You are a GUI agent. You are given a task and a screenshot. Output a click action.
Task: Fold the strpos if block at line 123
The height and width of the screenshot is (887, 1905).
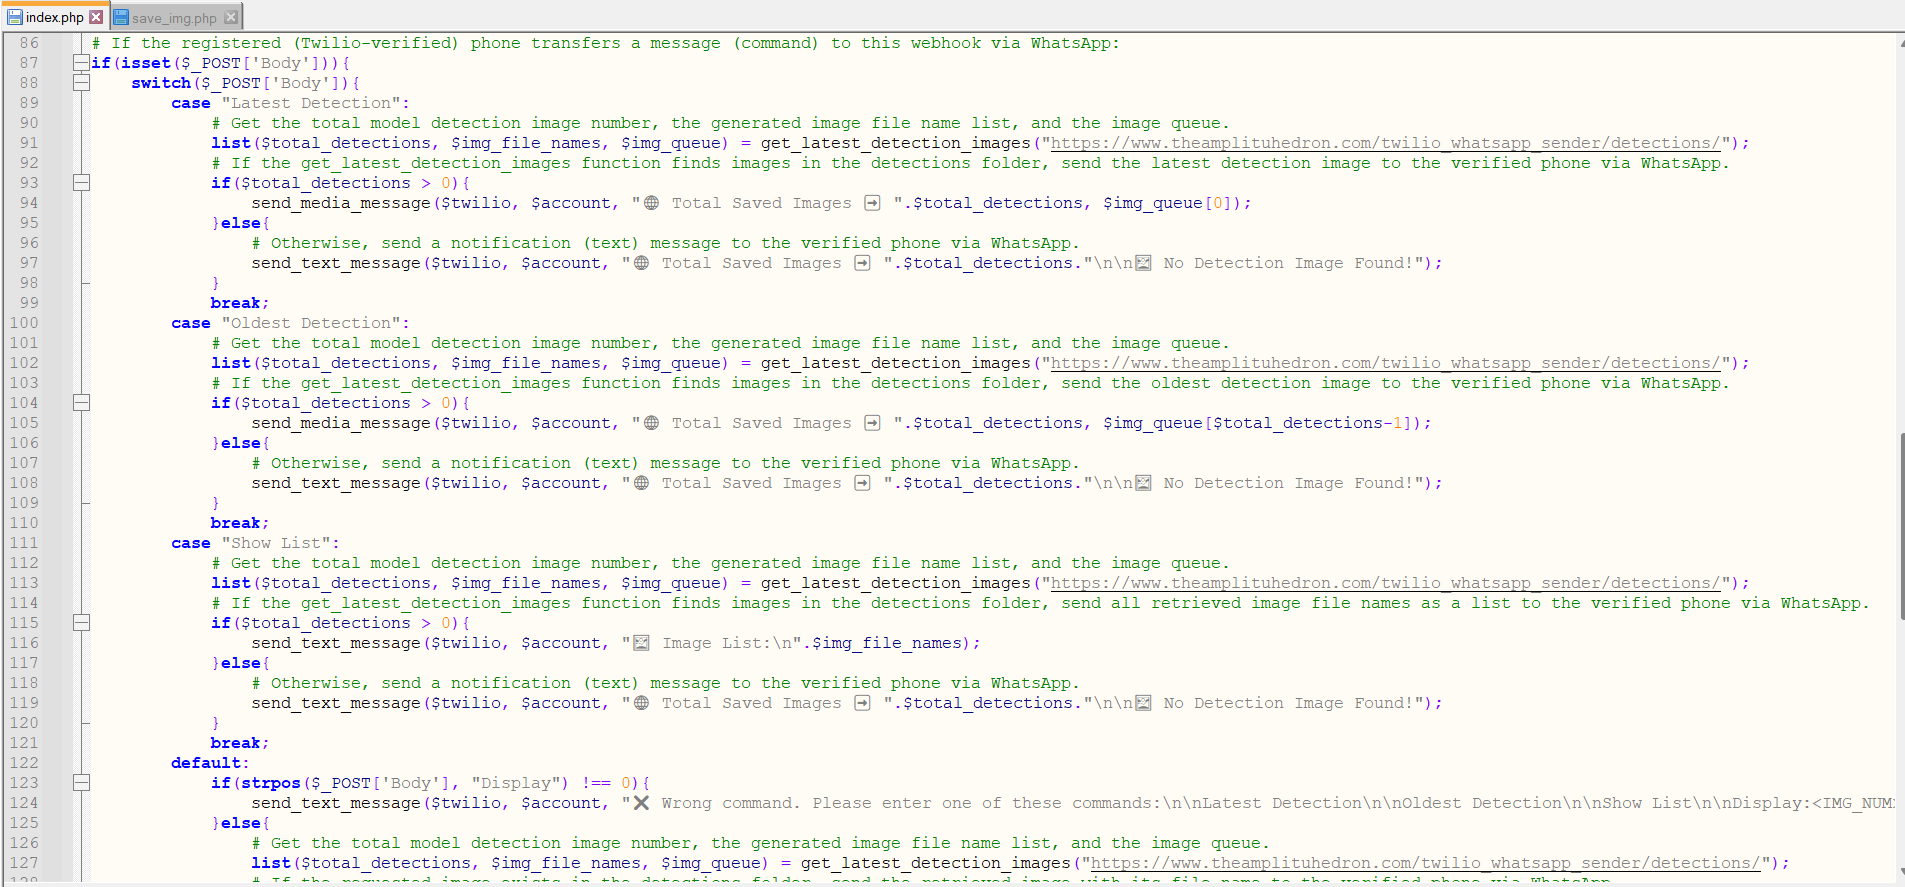[81, 783]
